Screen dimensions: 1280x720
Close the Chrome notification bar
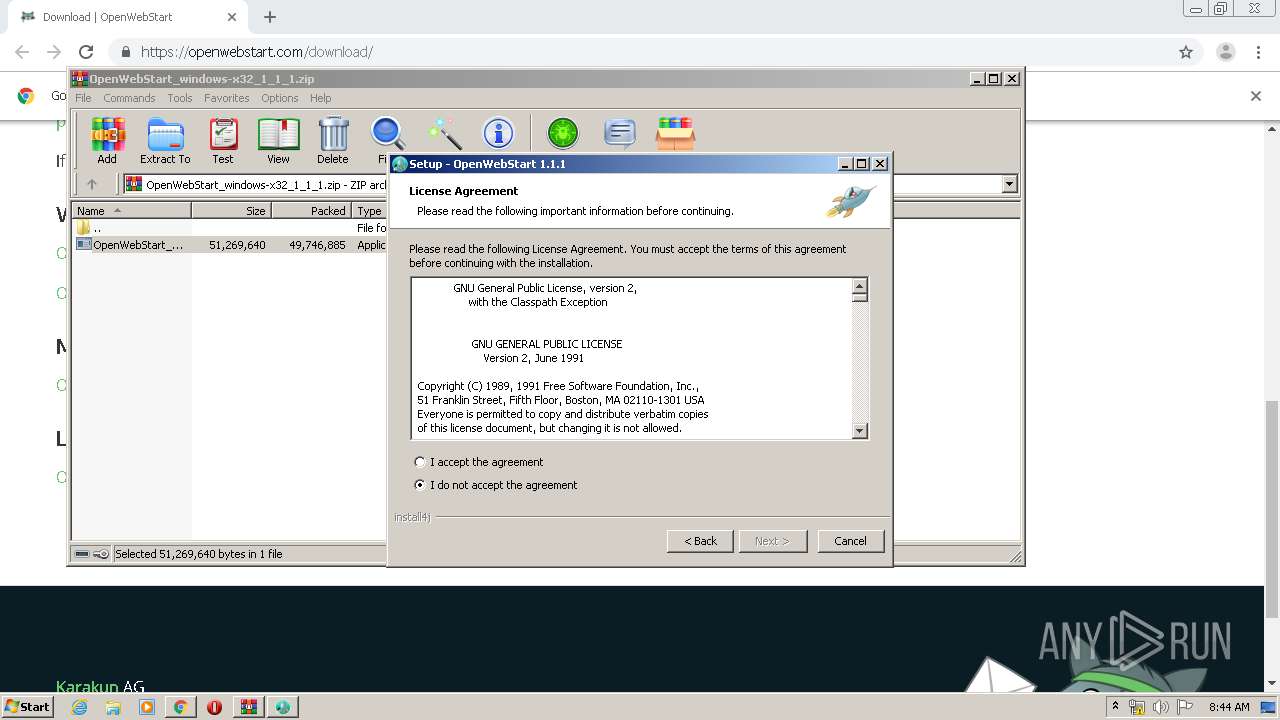pyautogui.click(x=1256, y=96)
